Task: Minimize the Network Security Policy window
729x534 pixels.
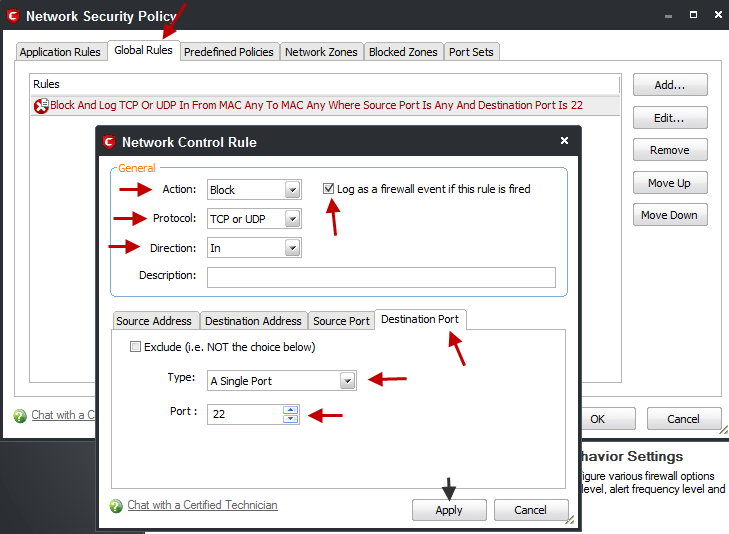Action: pos(669,16)
